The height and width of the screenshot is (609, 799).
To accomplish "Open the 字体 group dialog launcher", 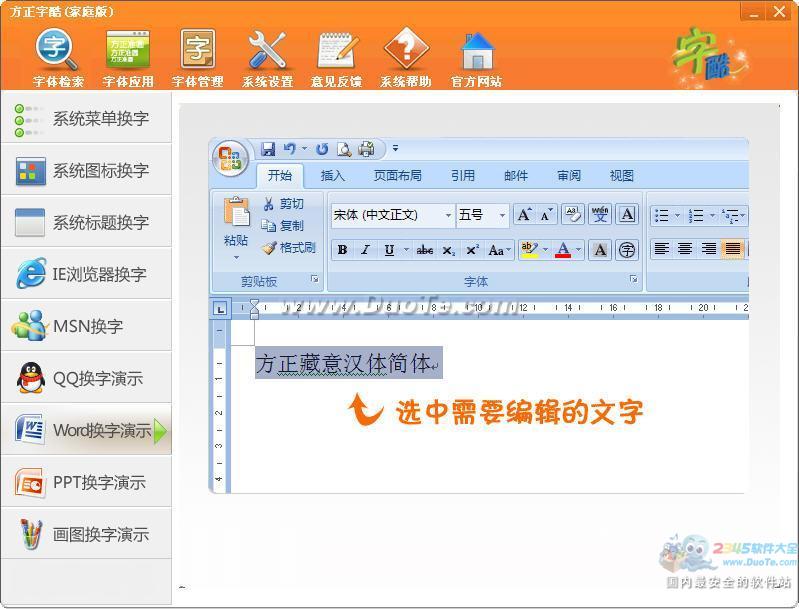I will point(633,279).
